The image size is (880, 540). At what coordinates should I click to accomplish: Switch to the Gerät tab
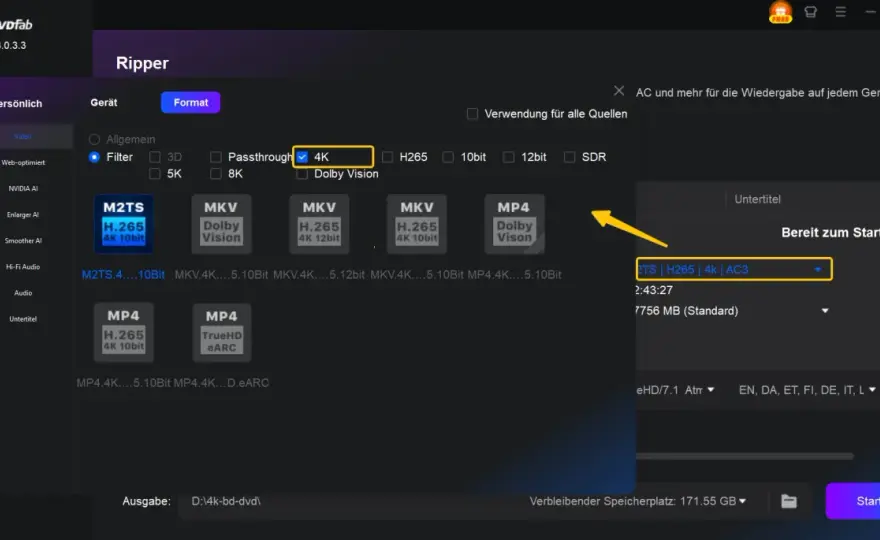click(104, 103)
